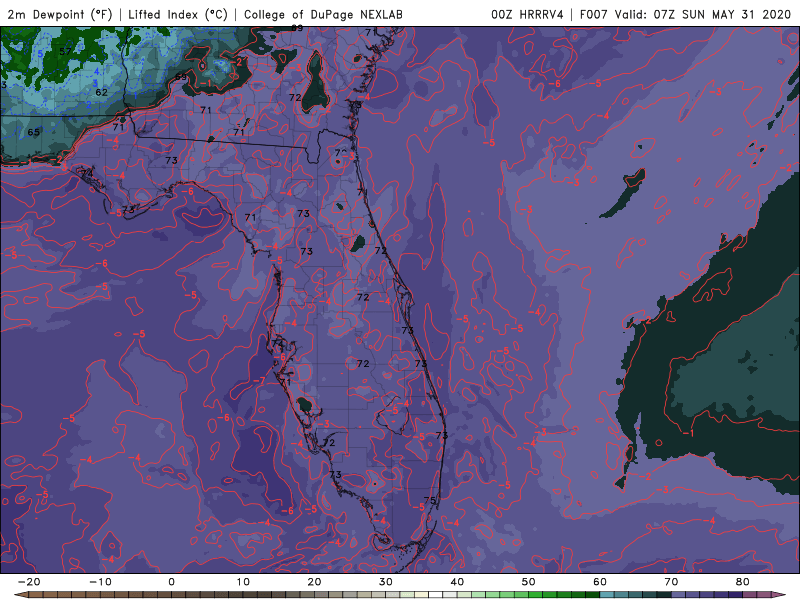800x600 pixels.
Task: Click the 80 label on the color scale
Action: click(743, 582)
